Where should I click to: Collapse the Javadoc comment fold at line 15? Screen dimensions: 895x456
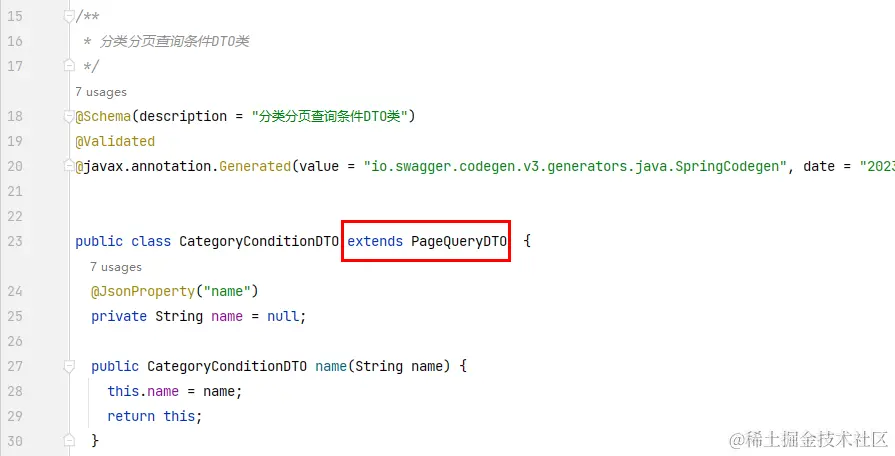tap(69, 17)
